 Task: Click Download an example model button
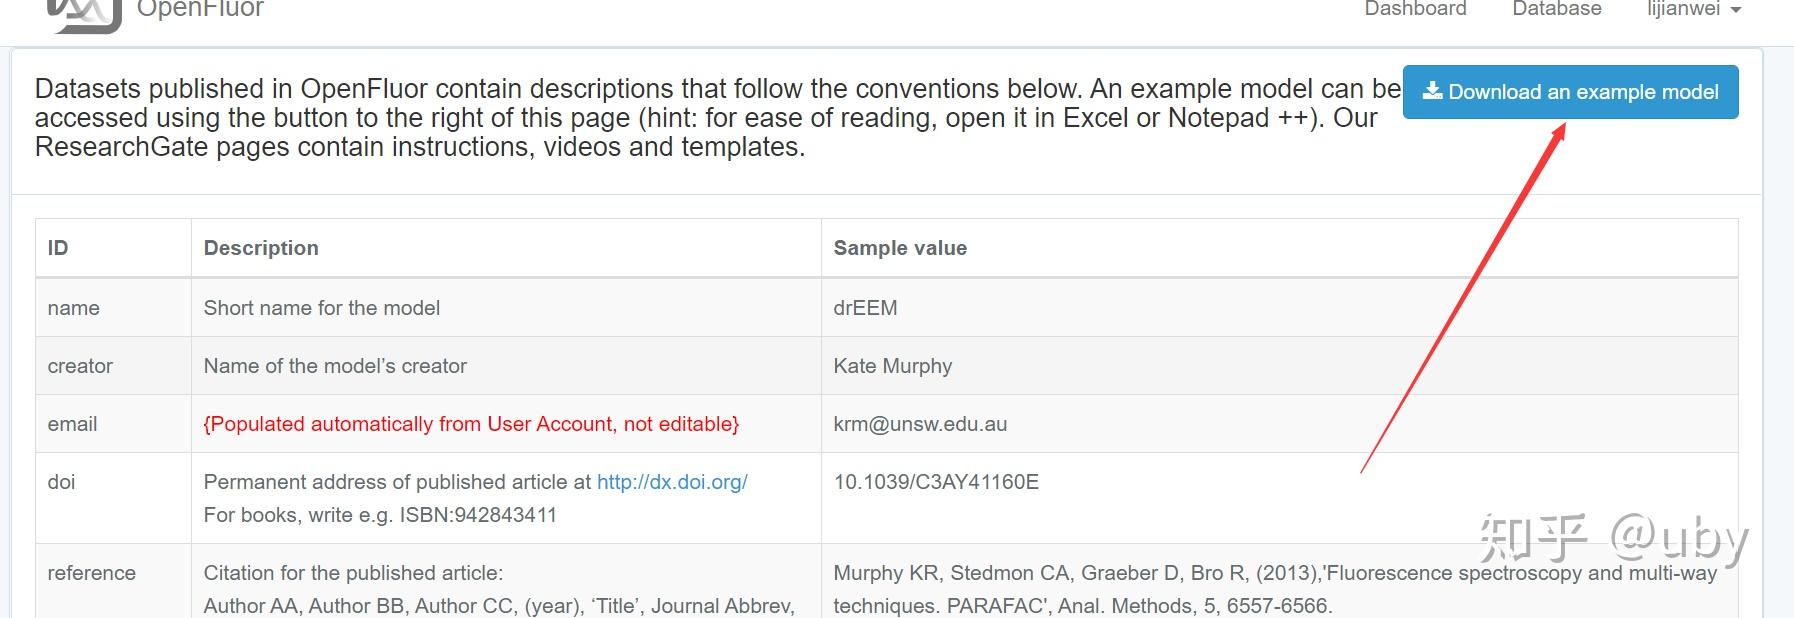[1570, 92]
